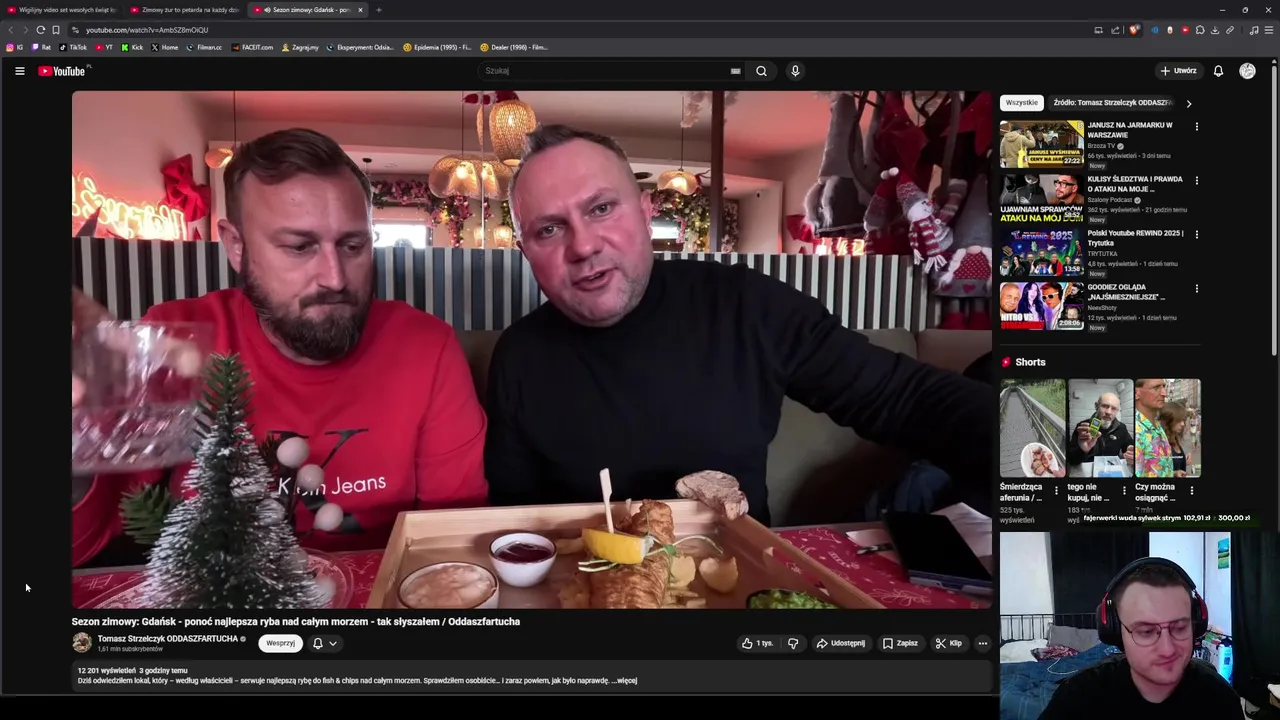Open Tomasz Strzelczyk ODDASZFARTUCHA channel name
The width and height of the screenshot is (1280, 720).
[168, 638]
